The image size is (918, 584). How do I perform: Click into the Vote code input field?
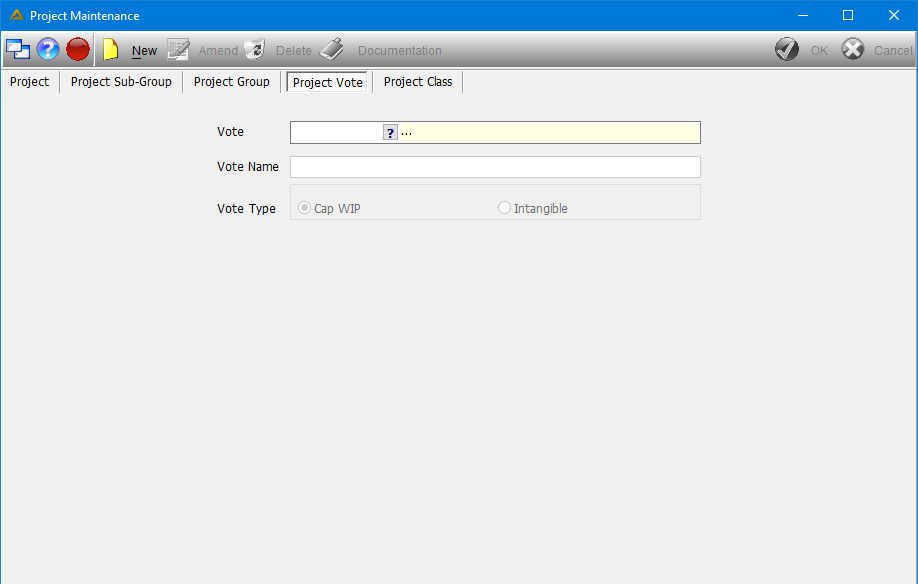pyautogui.click(x=337, y=133)
